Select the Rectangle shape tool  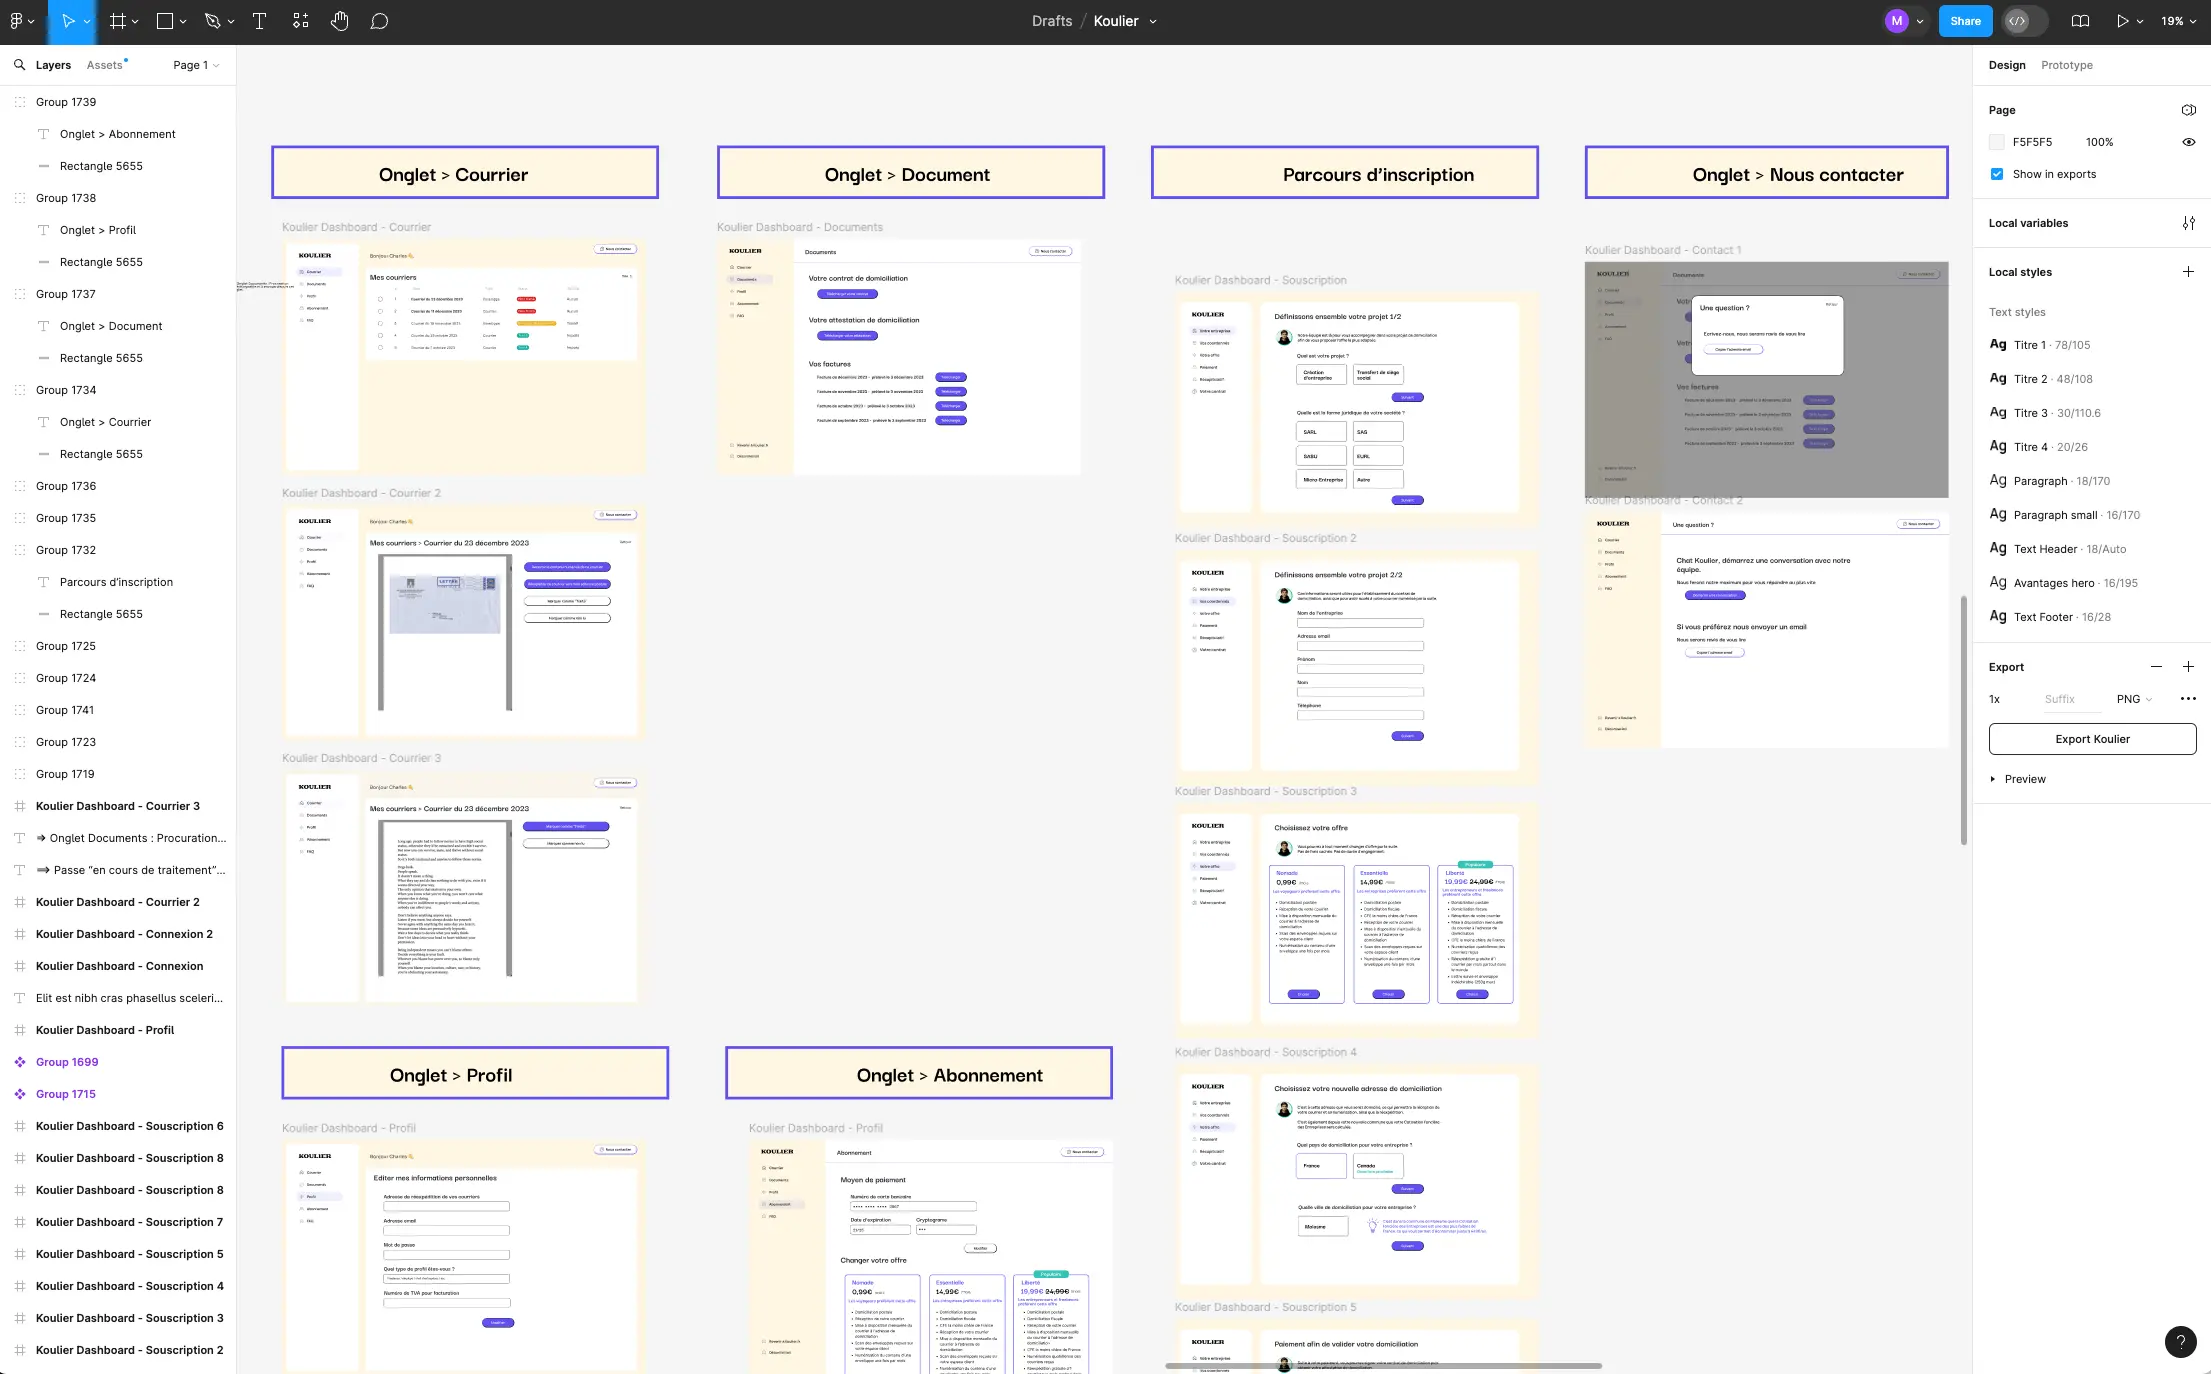[x=165, y=21]
